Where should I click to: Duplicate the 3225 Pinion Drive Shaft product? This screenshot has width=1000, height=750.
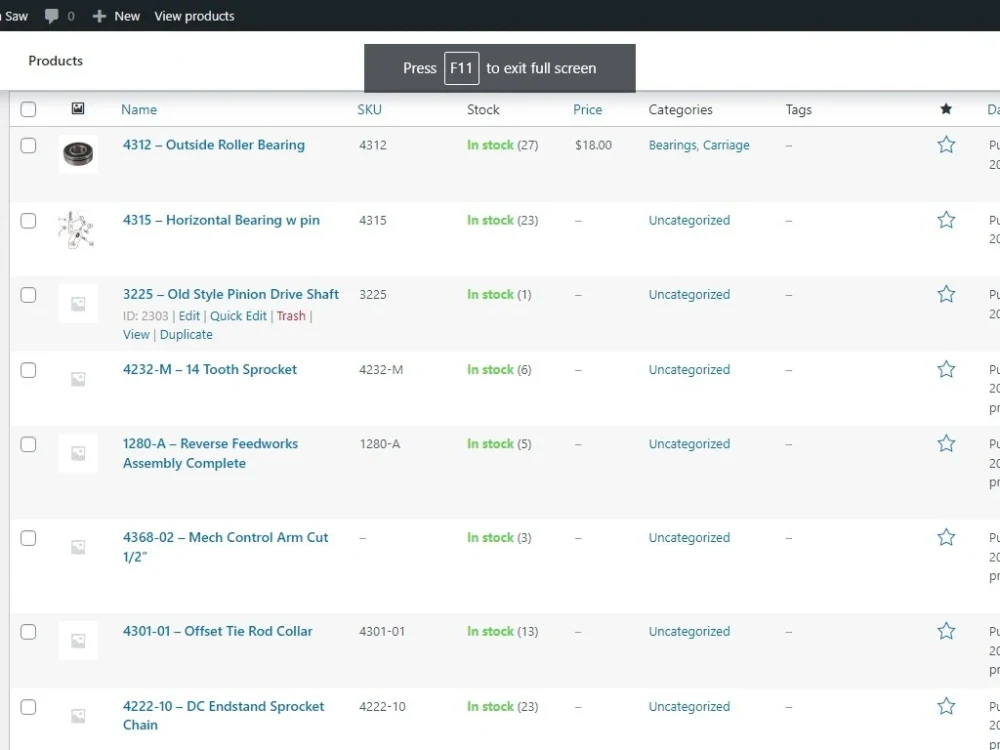pyautogui.click(x=186, y=334)
